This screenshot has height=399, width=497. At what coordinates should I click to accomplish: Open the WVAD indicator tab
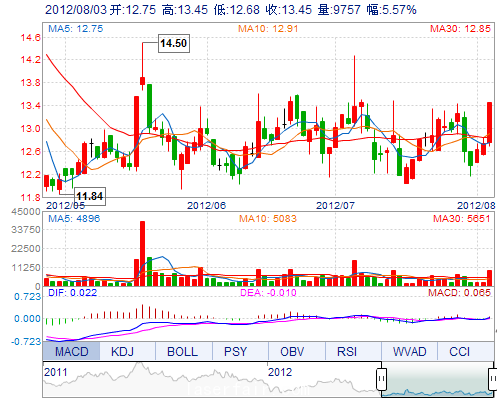(409, 351)
